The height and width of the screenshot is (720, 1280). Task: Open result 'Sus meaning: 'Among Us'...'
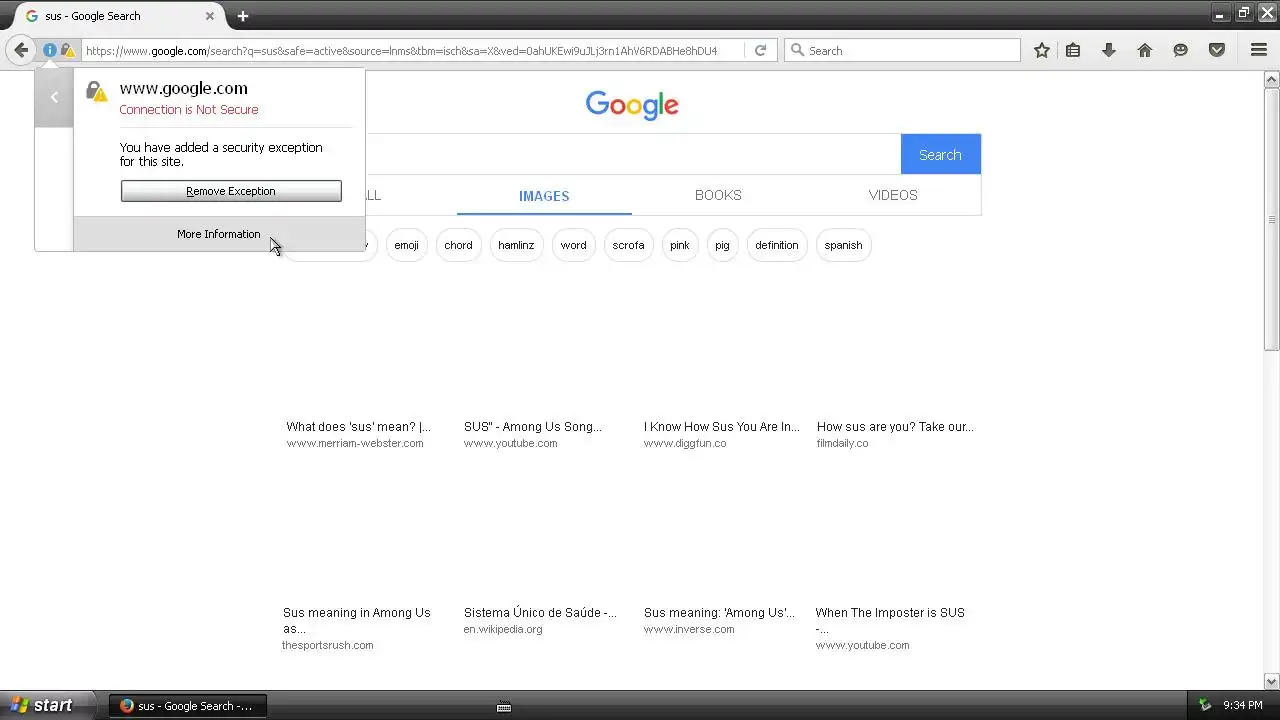(x=719, y=613)
